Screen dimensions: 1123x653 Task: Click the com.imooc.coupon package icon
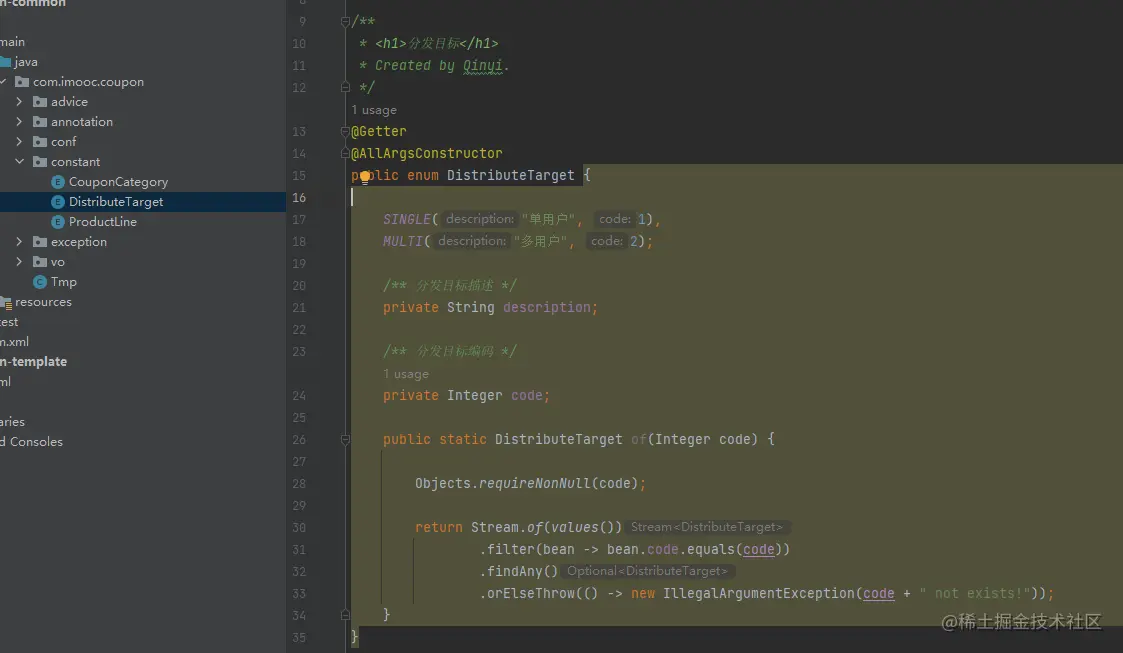pos(22,82)
